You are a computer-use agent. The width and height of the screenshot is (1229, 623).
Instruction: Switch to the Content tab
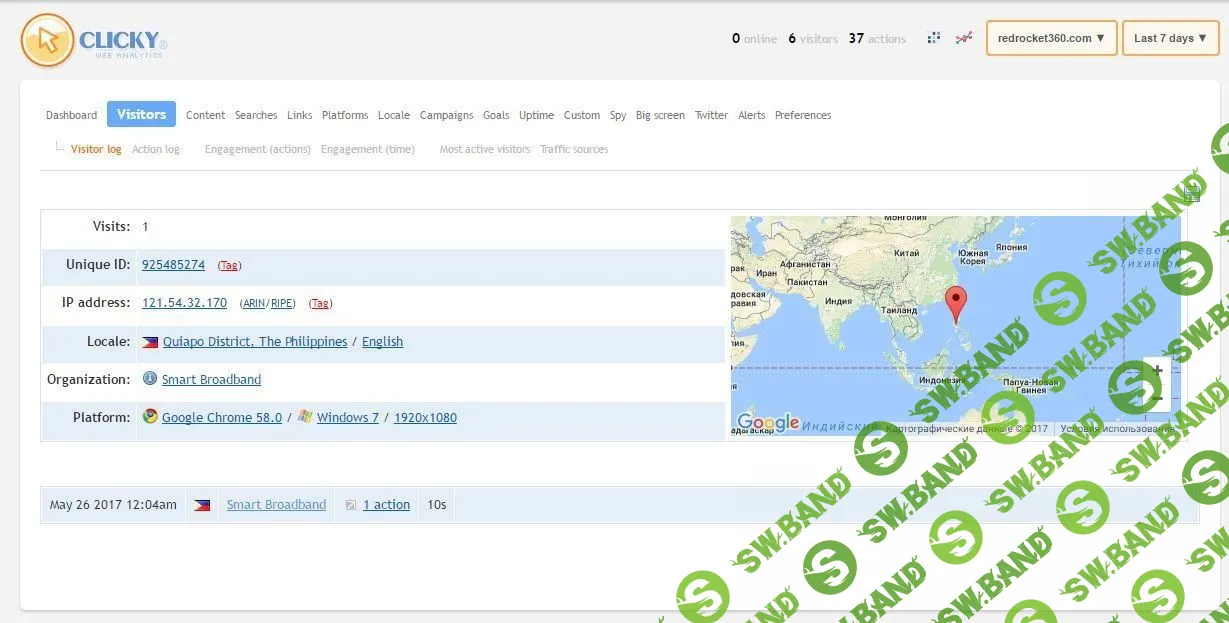[x=205, y=115]
